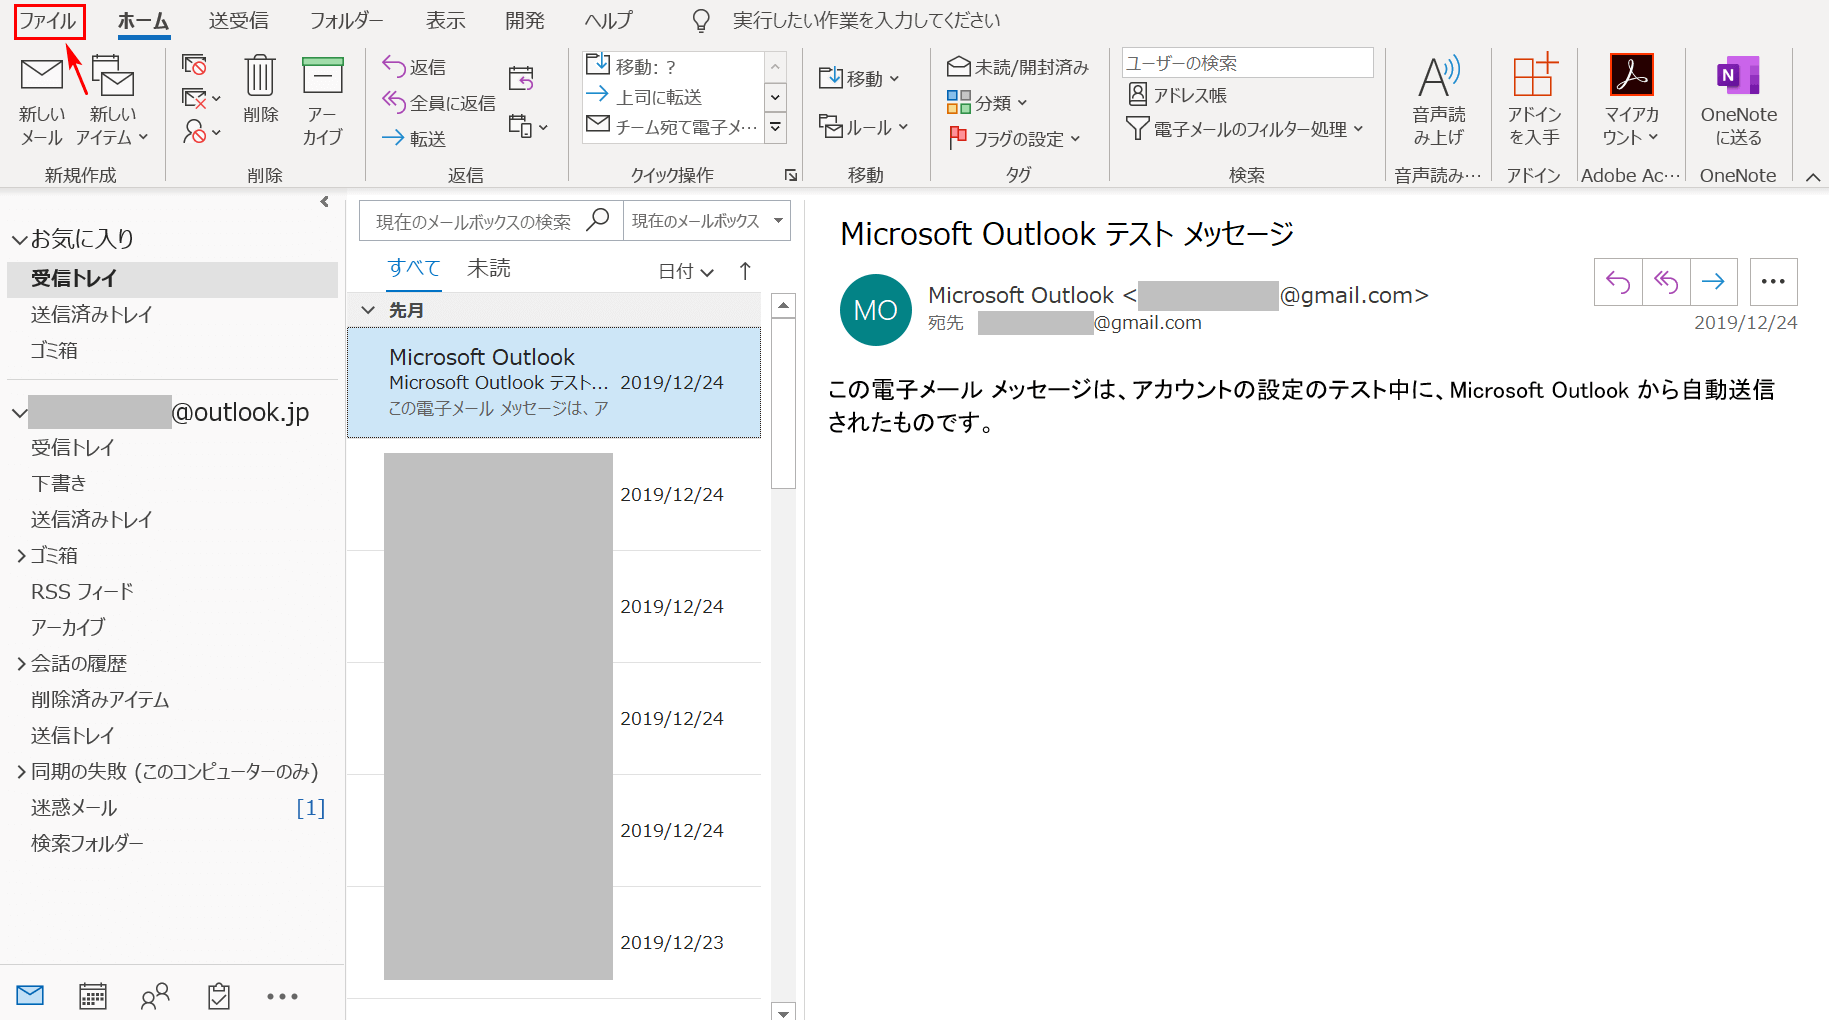The width and height of the screenshot is (1829, 1020).
Task: Click the search magnifier in mailbox search
Action: pyautogui.click(x=598, y=220)
